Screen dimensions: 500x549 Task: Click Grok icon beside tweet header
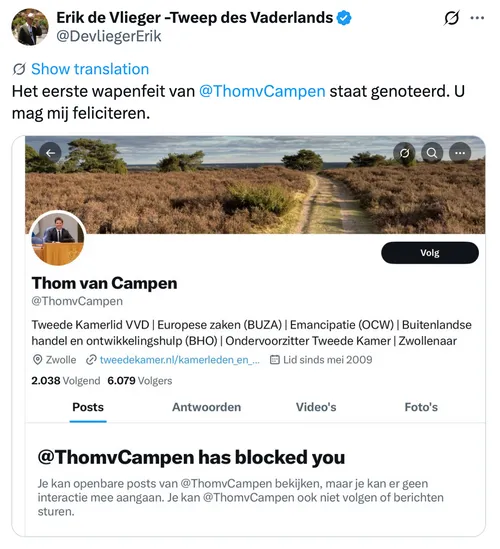pos(451,18)
